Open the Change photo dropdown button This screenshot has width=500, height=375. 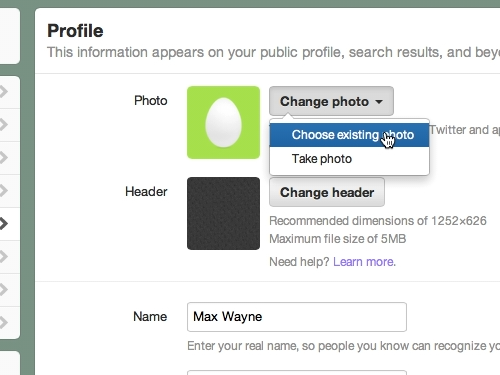[x=331, y=101]
